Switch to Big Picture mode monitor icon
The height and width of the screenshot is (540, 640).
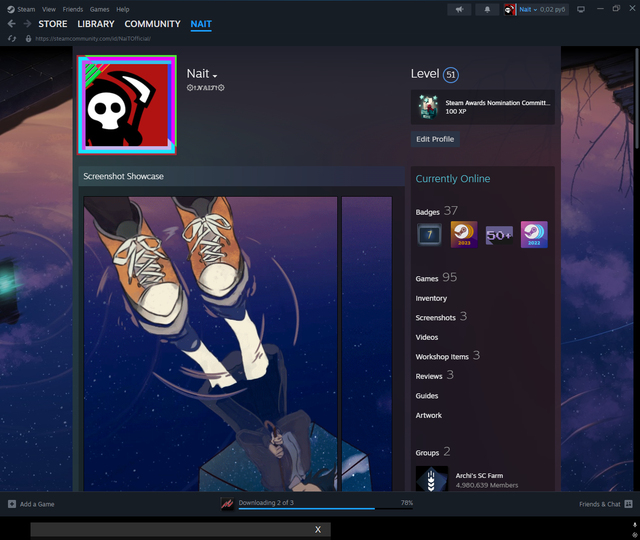click(x=581, y=9)
